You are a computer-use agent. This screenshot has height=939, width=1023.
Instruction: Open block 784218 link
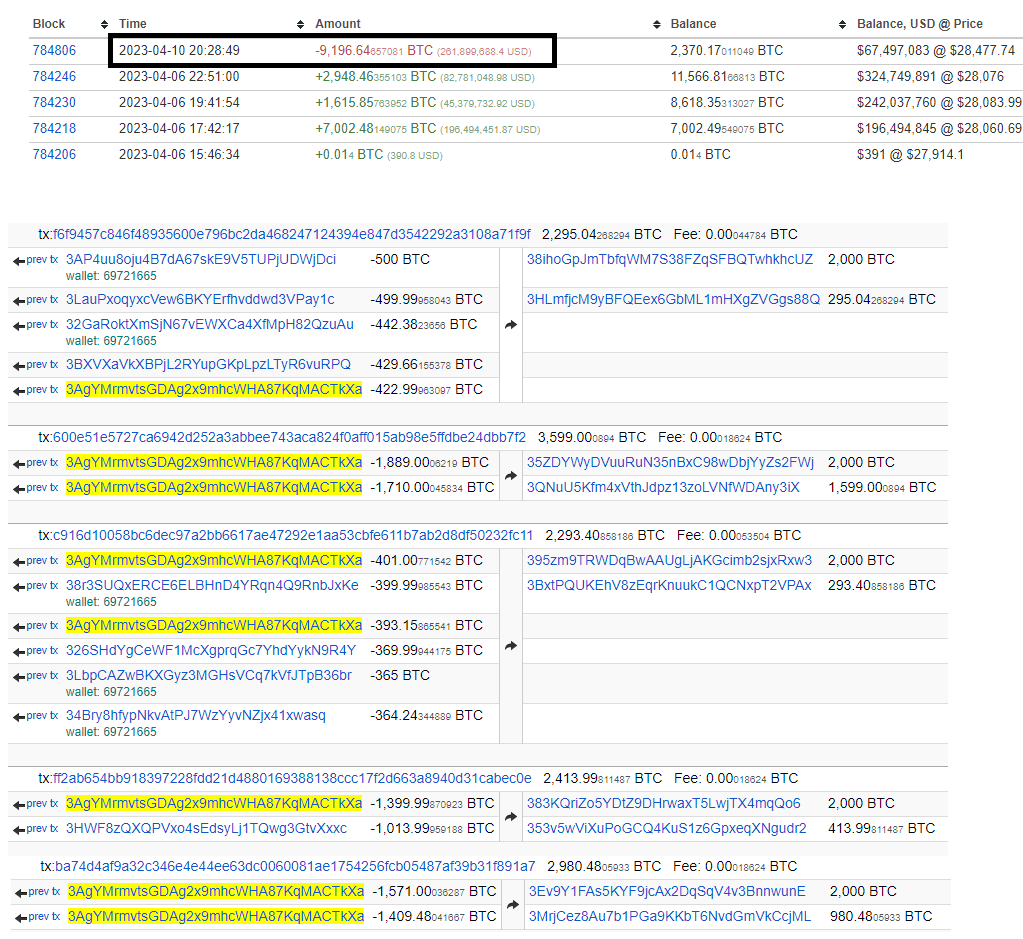tap(53, 129)
